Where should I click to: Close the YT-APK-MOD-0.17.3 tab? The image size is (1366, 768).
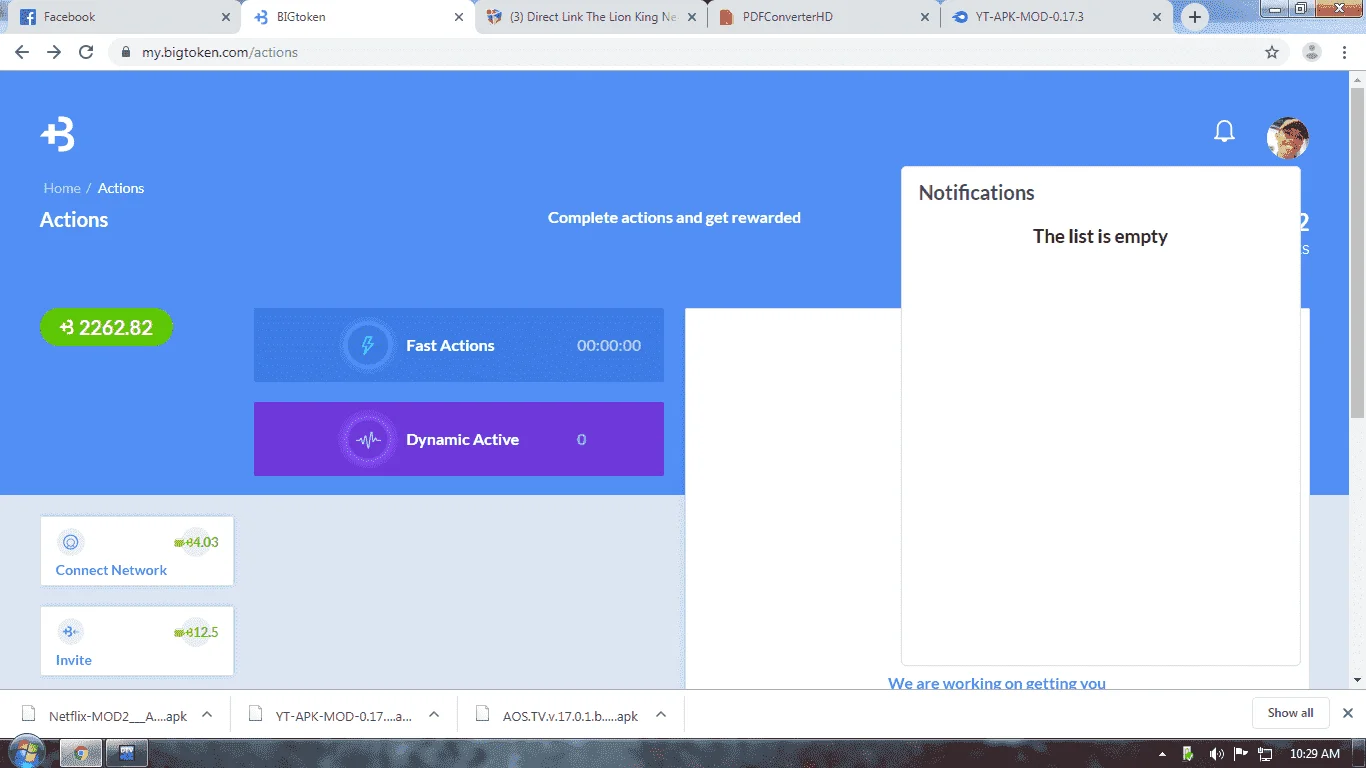tap(1157, 17)
